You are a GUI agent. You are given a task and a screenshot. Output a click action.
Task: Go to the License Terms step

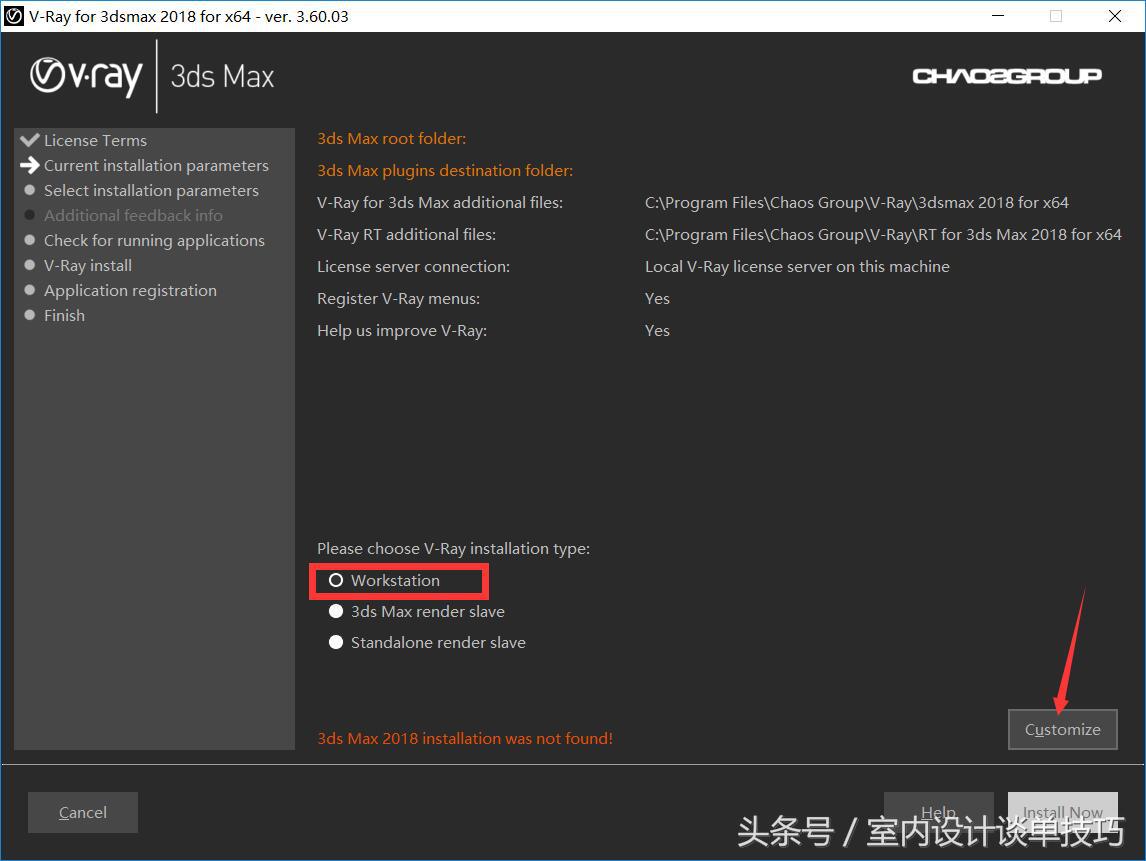point(95,140)
